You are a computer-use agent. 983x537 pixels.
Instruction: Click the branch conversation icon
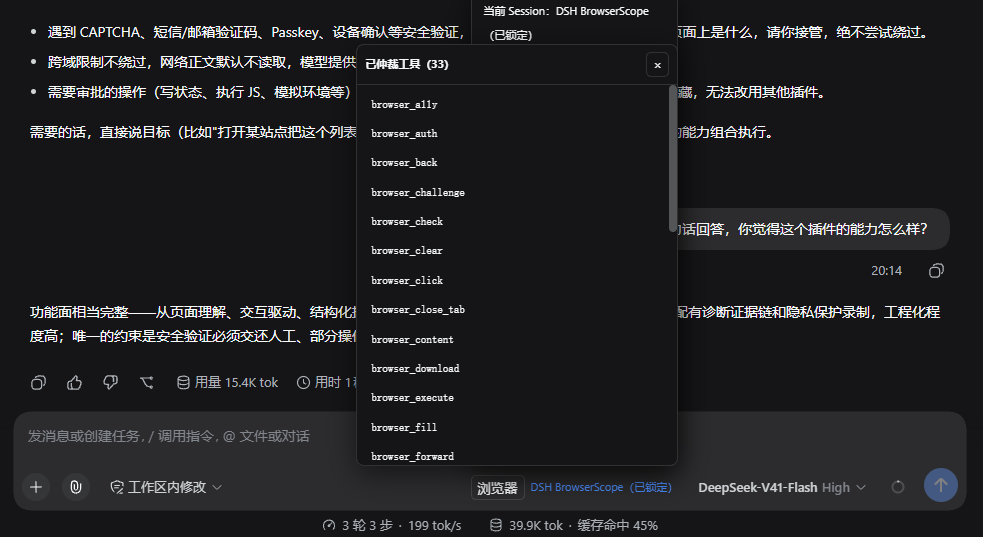[x=147, y=382]
